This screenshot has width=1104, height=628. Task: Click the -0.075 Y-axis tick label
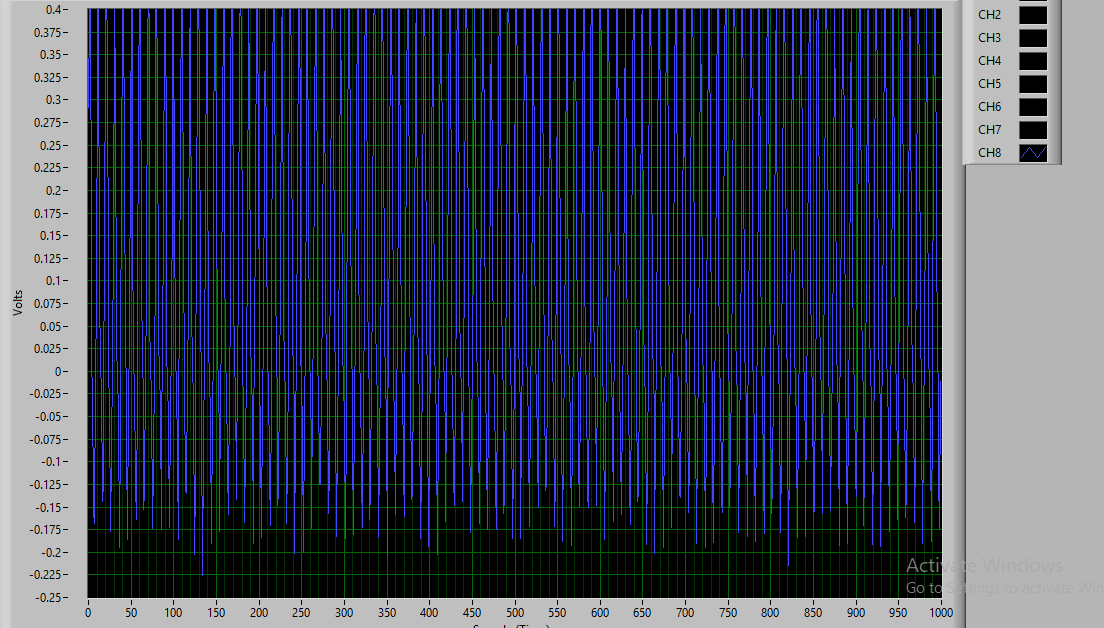pyautogui.click(x=46, y=439)
